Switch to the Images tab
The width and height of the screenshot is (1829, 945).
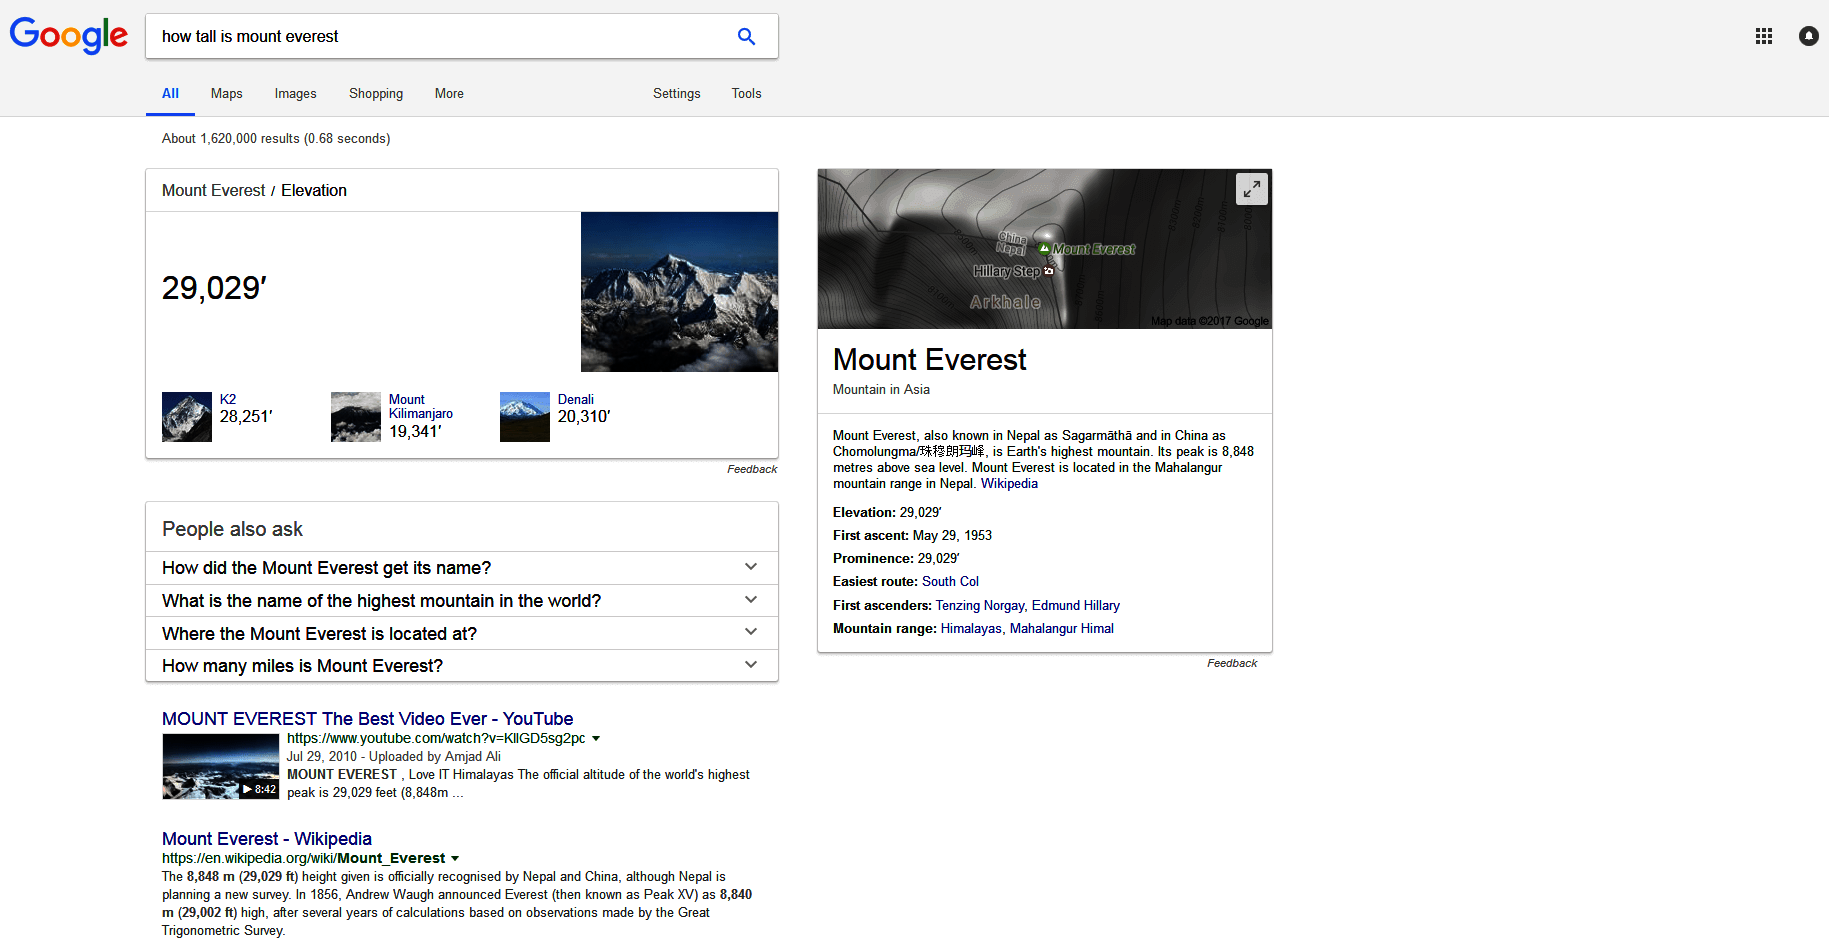(x=295, y=93)
